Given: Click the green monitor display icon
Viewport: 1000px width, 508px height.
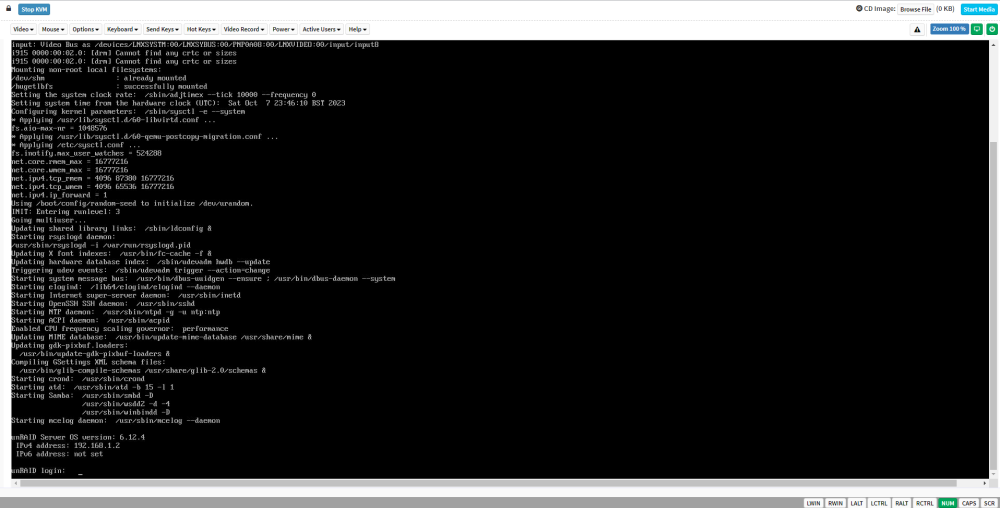Looking at the screenshot, I should pos(976,29).
